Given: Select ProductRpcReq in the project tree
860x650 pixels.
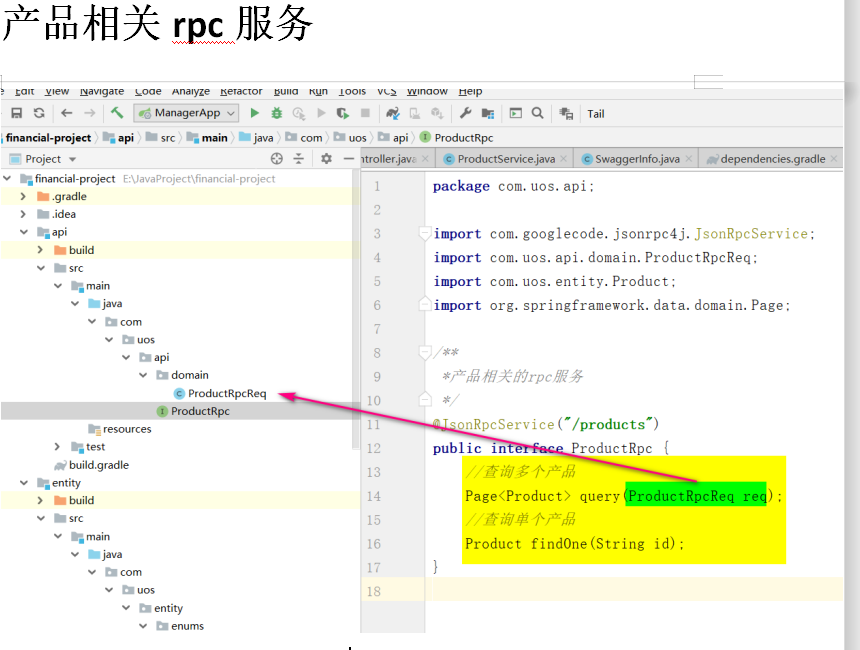Looking at the screenshot, I should pos(227,393).
